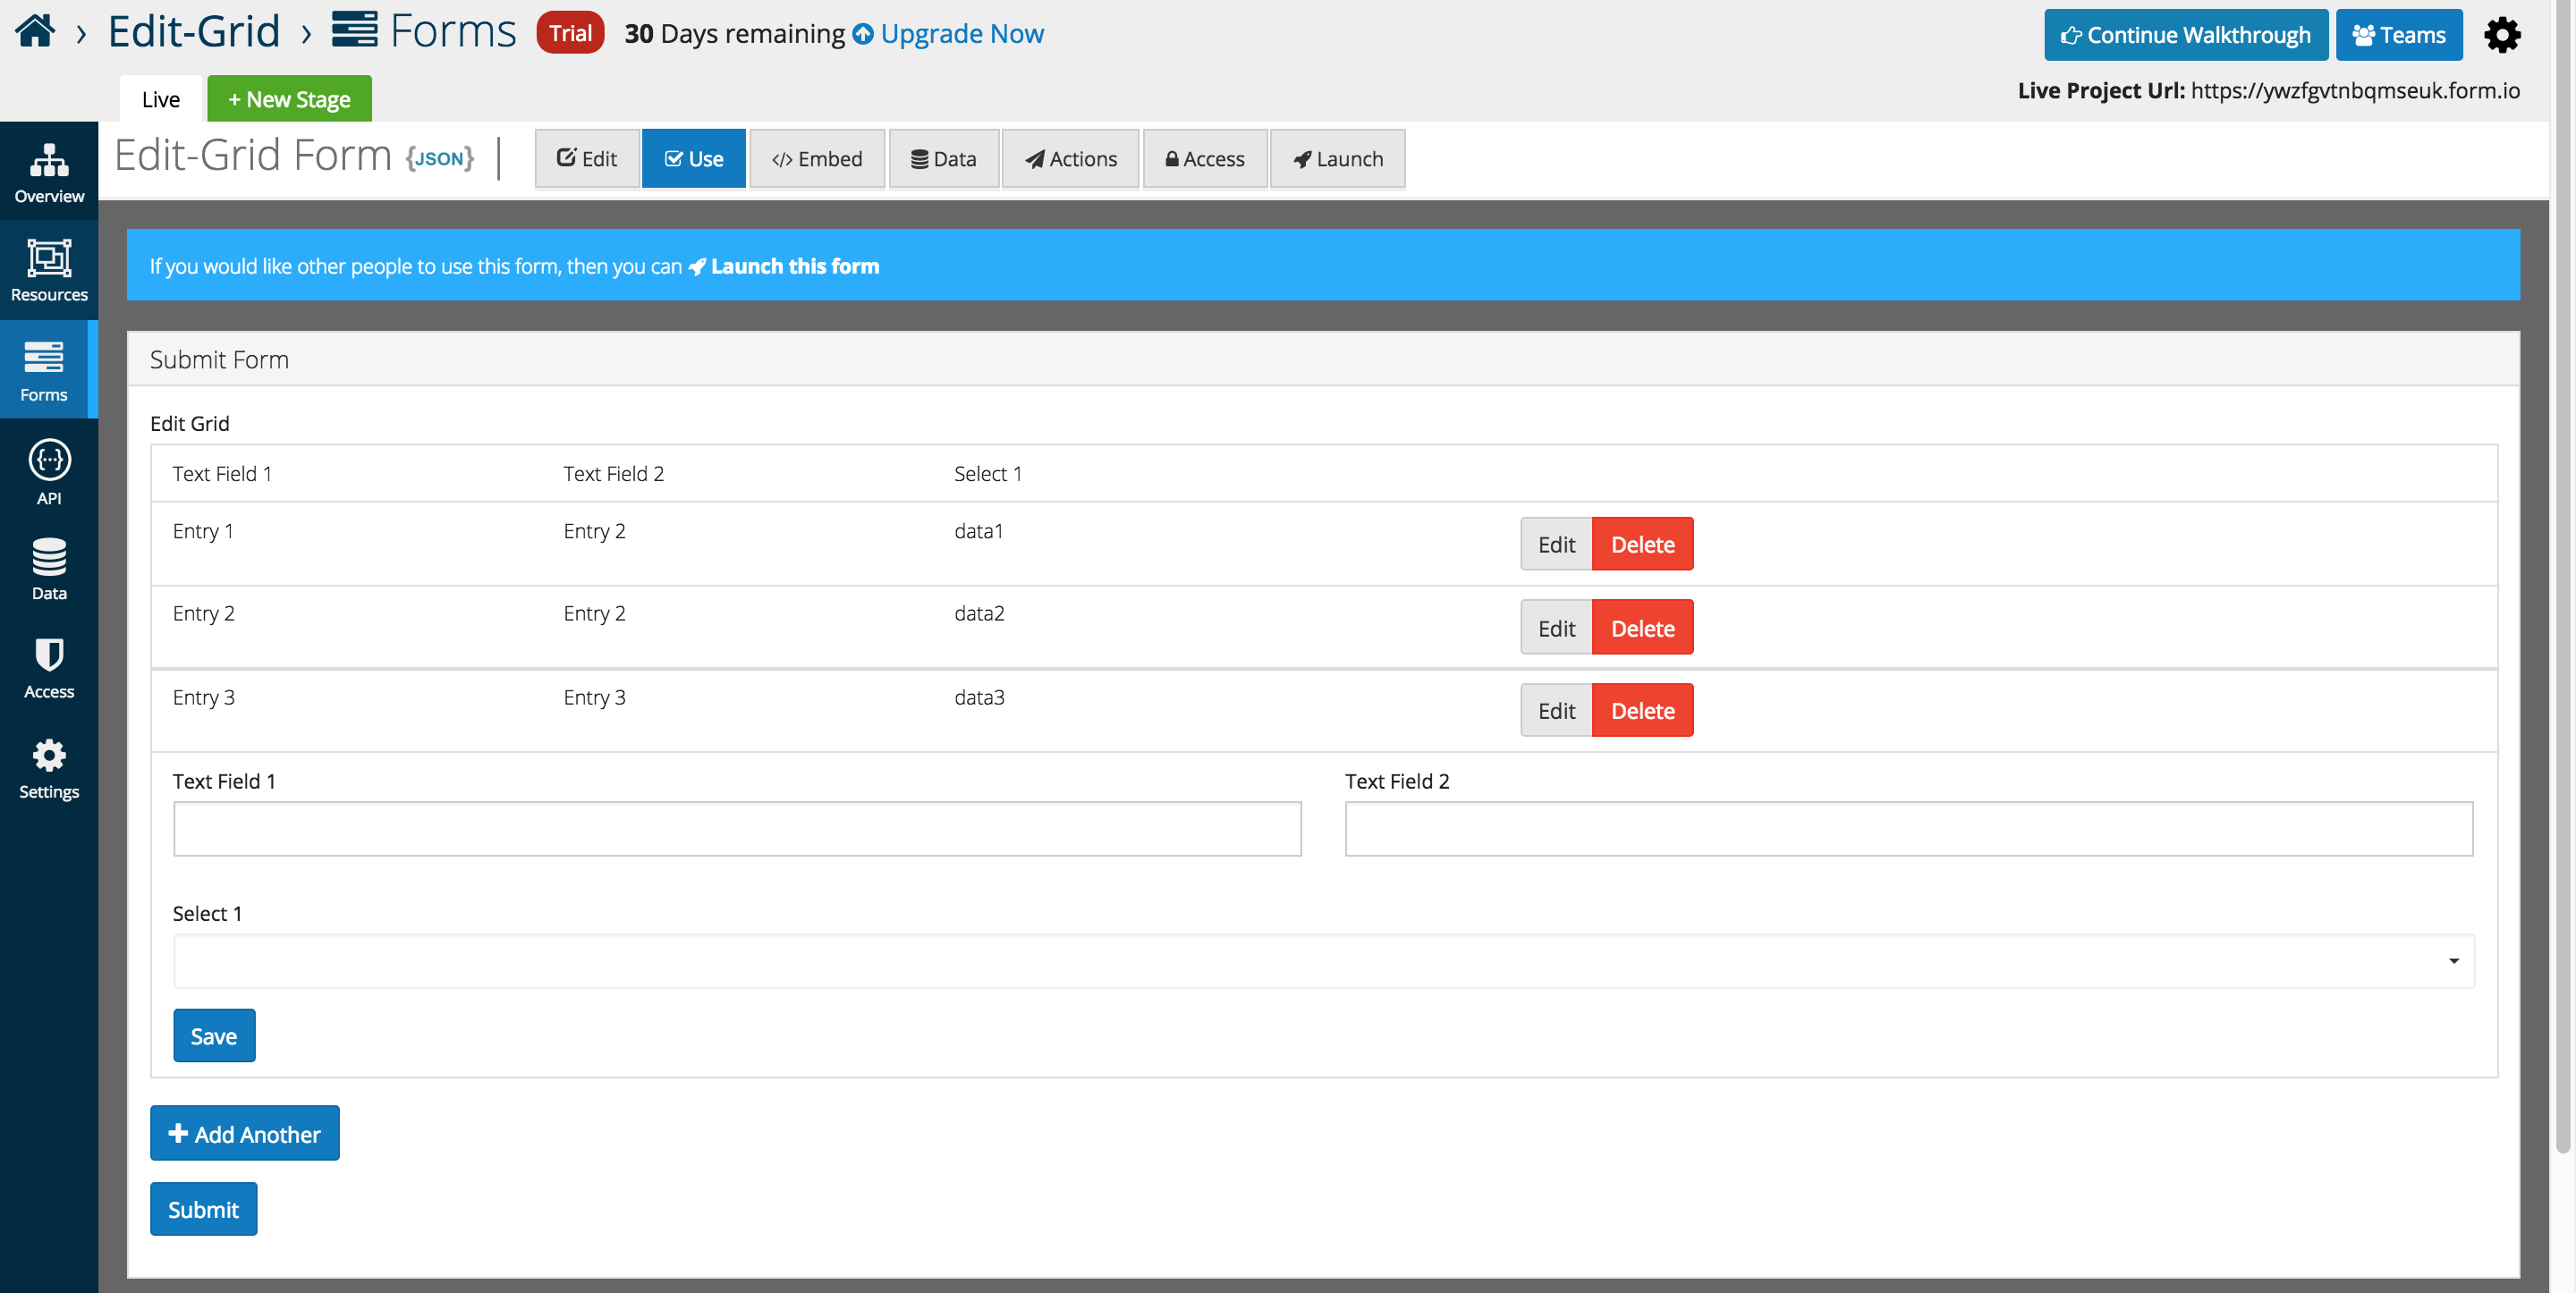Viewport: 2576px width, 1293px height.
Task: Open the Select 1 dropdown
Action: pos(1324,961)
